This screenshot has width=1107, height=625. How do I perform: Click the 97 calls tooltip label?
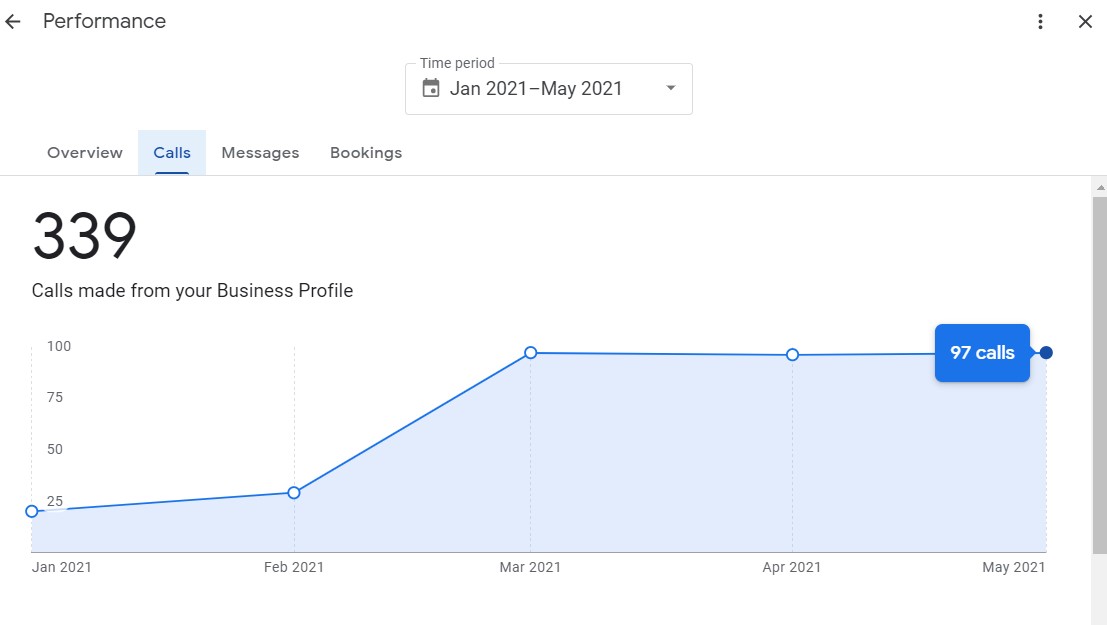tap(982, 353)
